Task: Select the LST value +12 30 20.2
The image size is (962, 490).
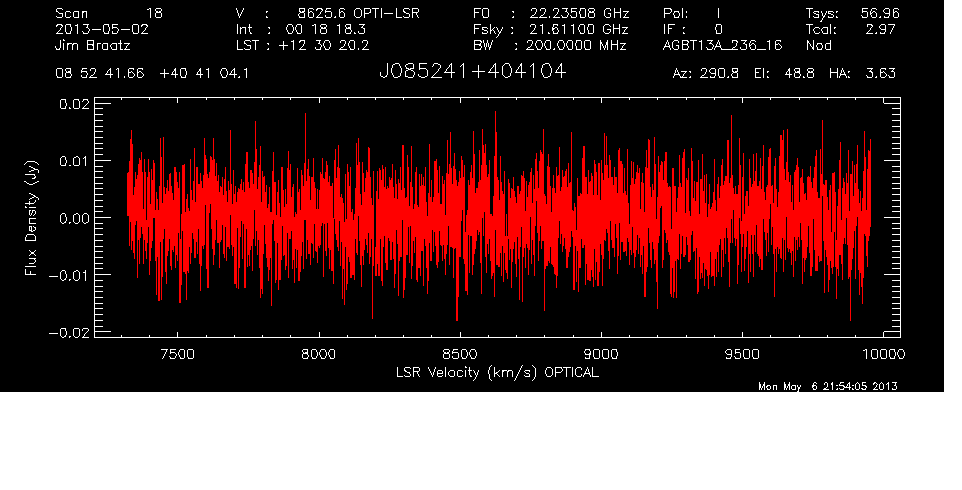Action: (x=324, y=45)
